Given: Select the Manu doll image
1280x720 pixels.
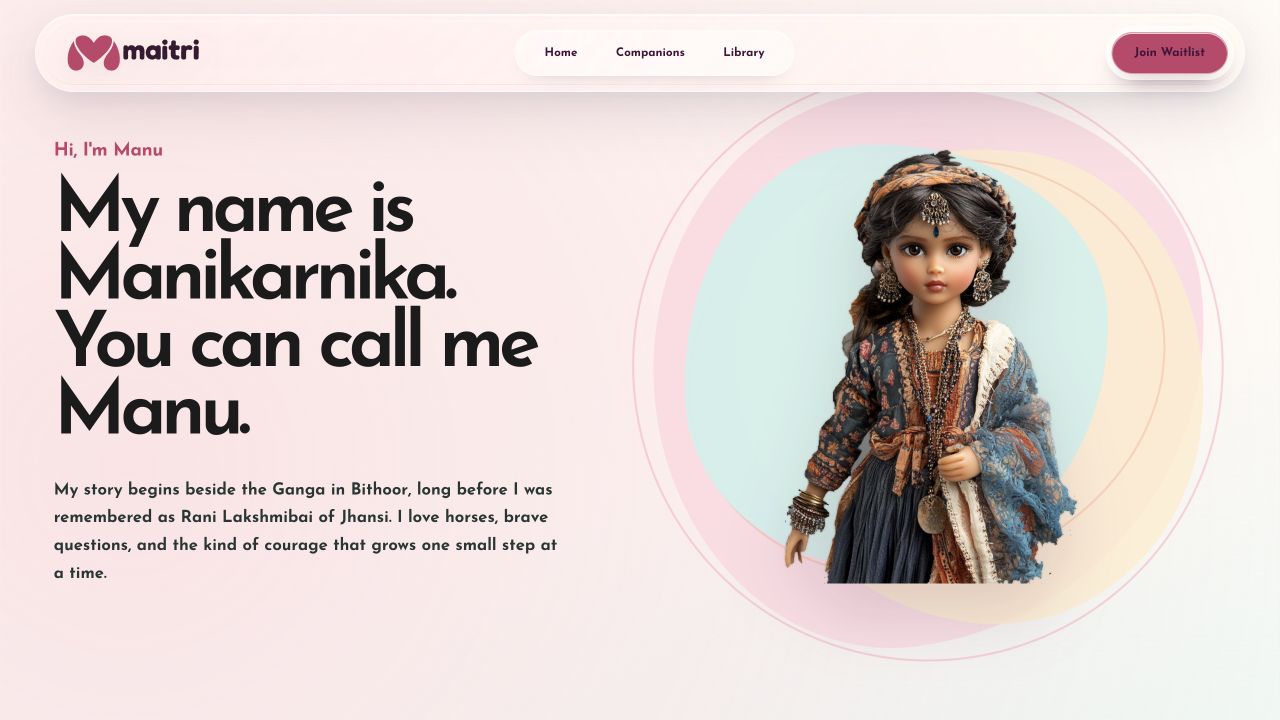Looking at the screenshot, I should click(930, 367).
